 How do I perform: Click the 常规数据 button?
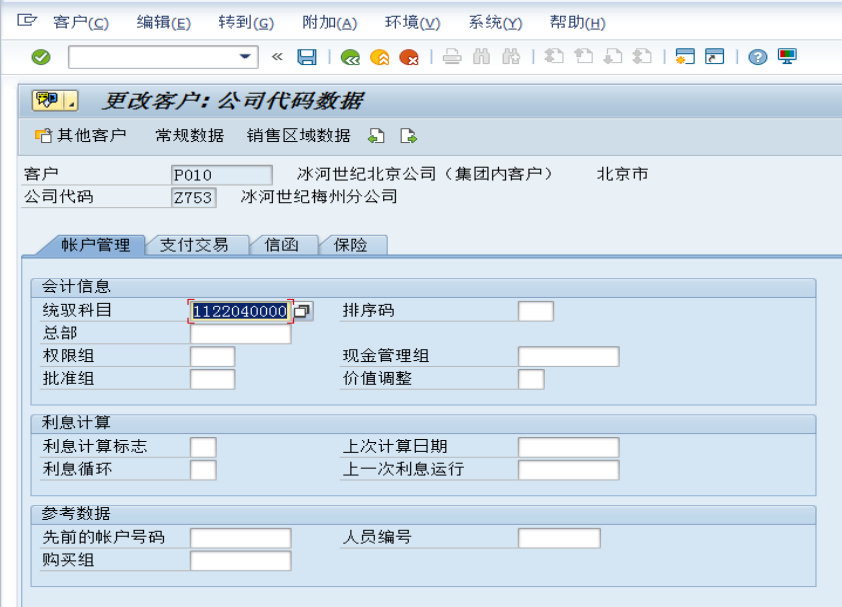point(190,135)
